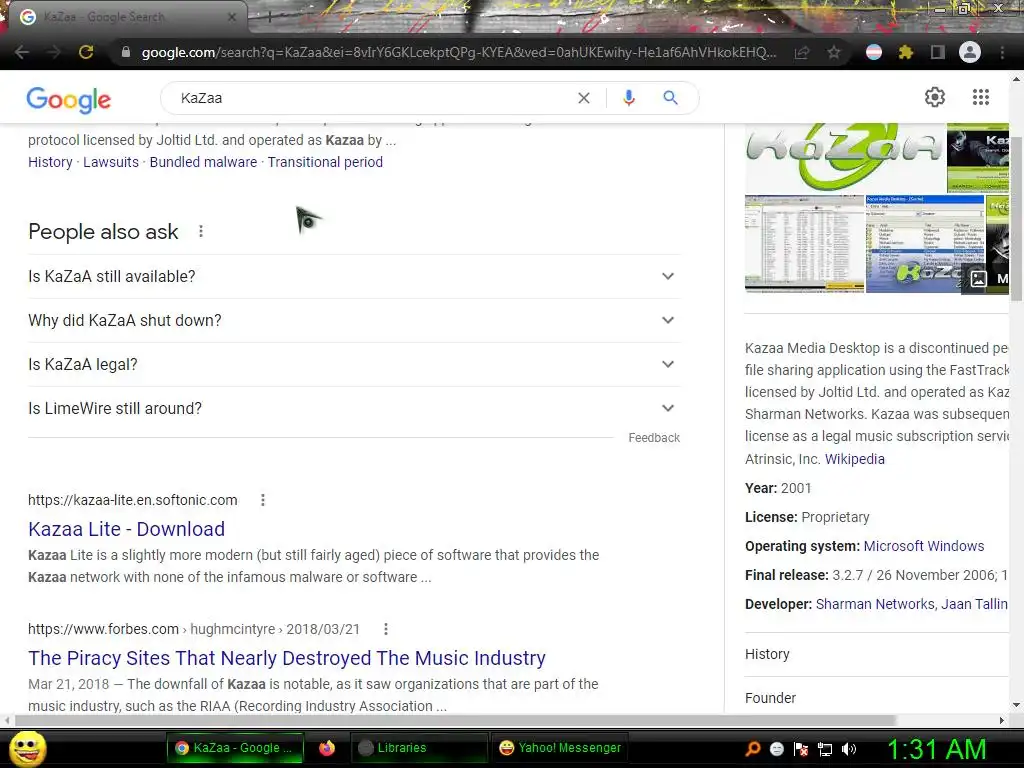1024x768 pixels.
Task: Open the Microsoft Windows link
Action: (923, 546)
